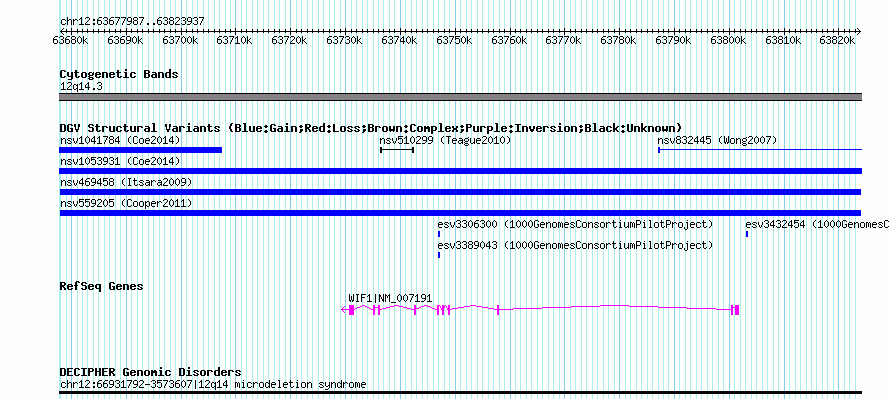Image resolution: width=890 pixels, height=399 pixels.
Task: Click the small blue esv3306300 variant mark
Action: 439,234
